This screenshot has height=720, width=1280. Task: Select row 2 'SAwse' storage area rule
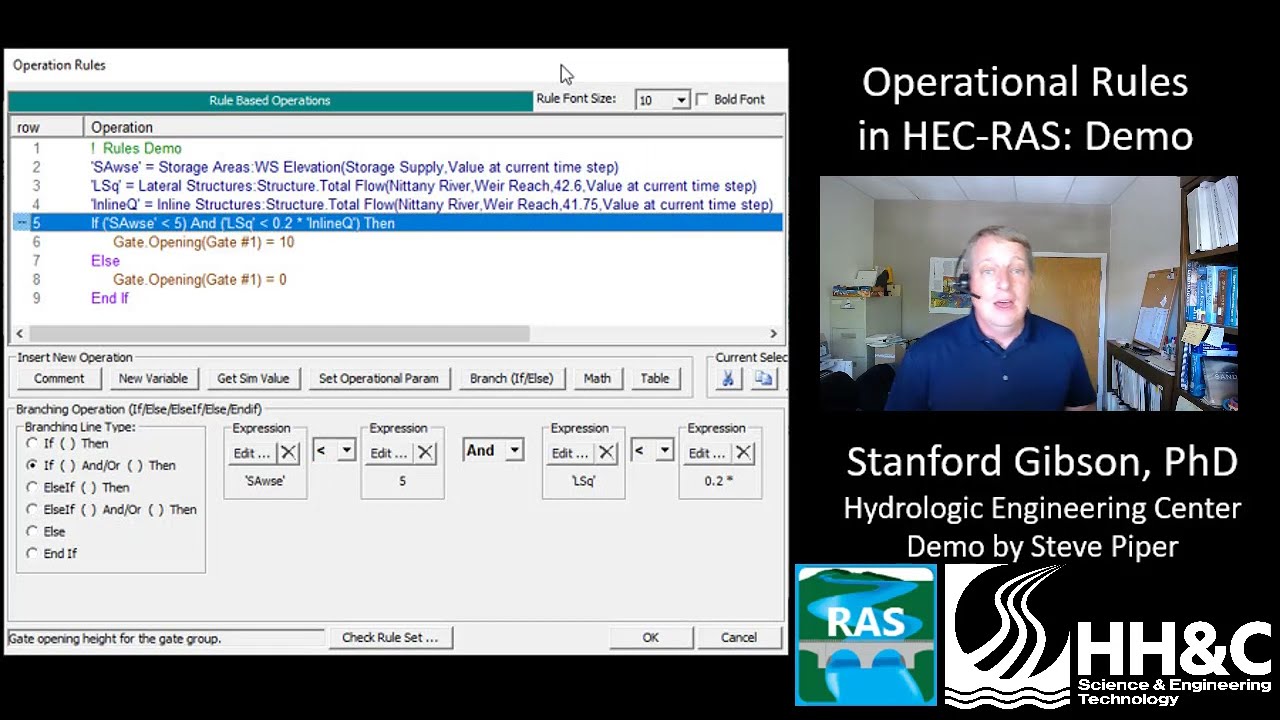point(397,167)
